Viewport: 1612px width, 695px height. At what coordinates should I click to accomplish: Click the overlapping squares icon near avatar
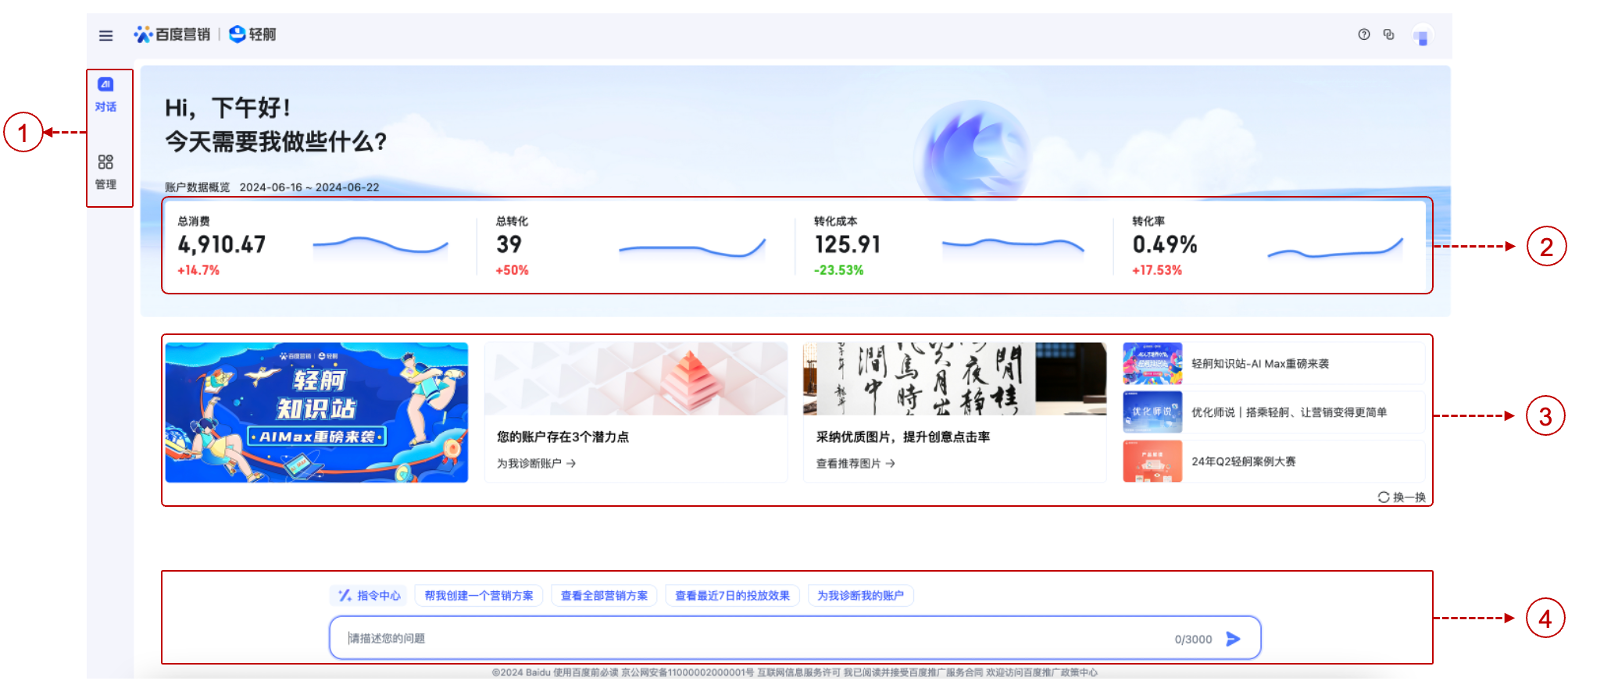pyautogui.click(x=1389, y=34)
